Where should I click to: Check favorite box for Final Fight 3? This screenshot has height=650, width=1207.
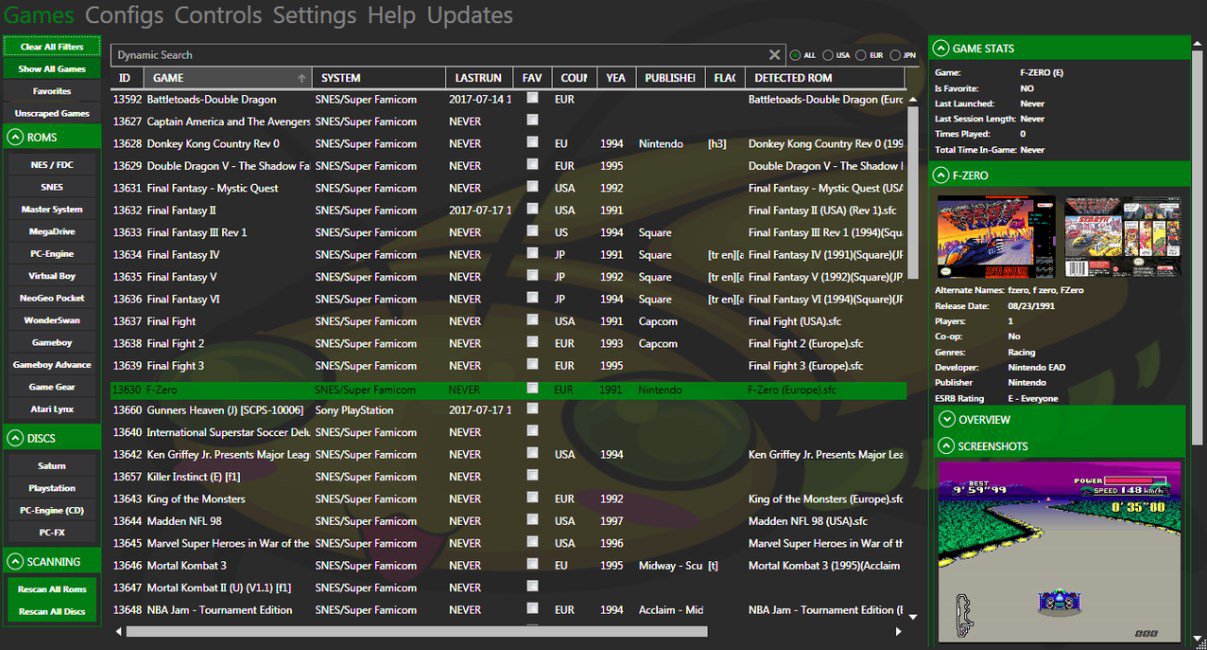[533, 364]
